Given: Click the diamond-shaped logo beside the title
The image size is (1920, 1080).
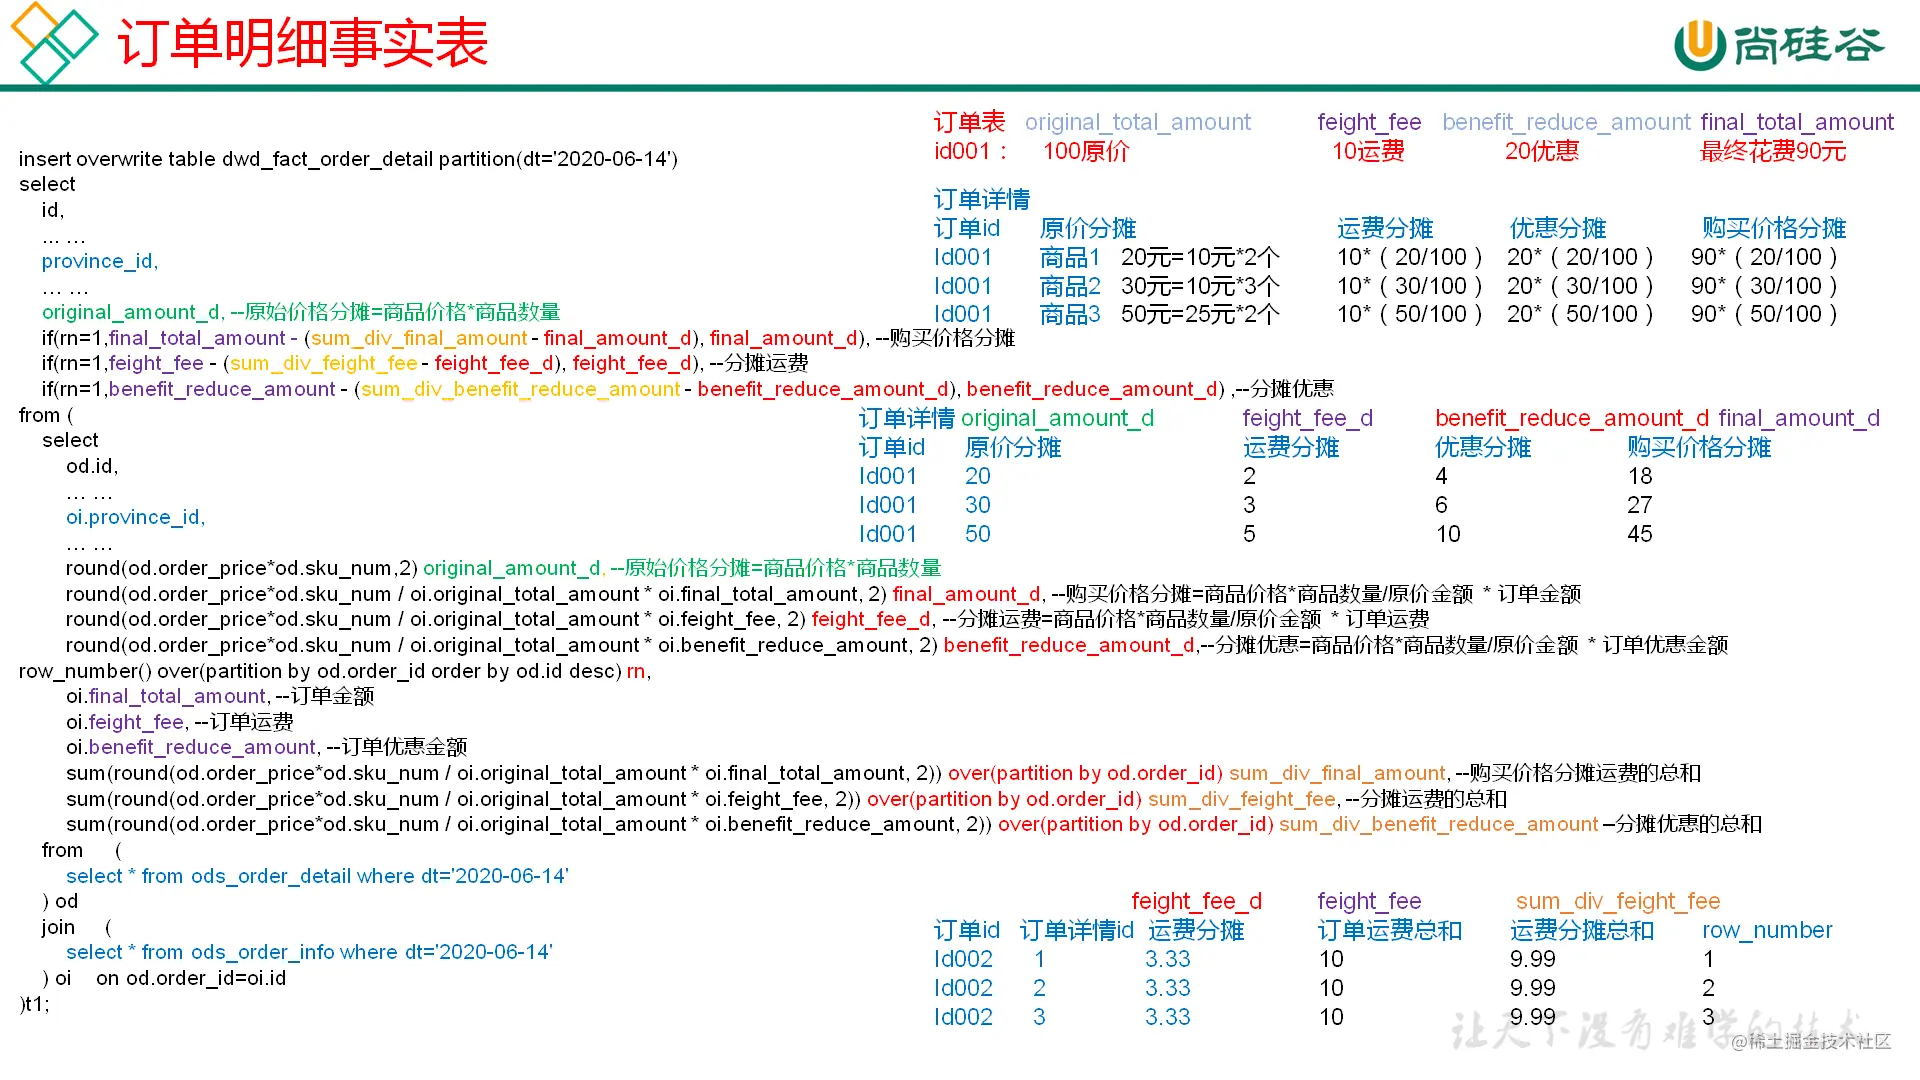Looking at the screenshot, I should coord(54,42).
